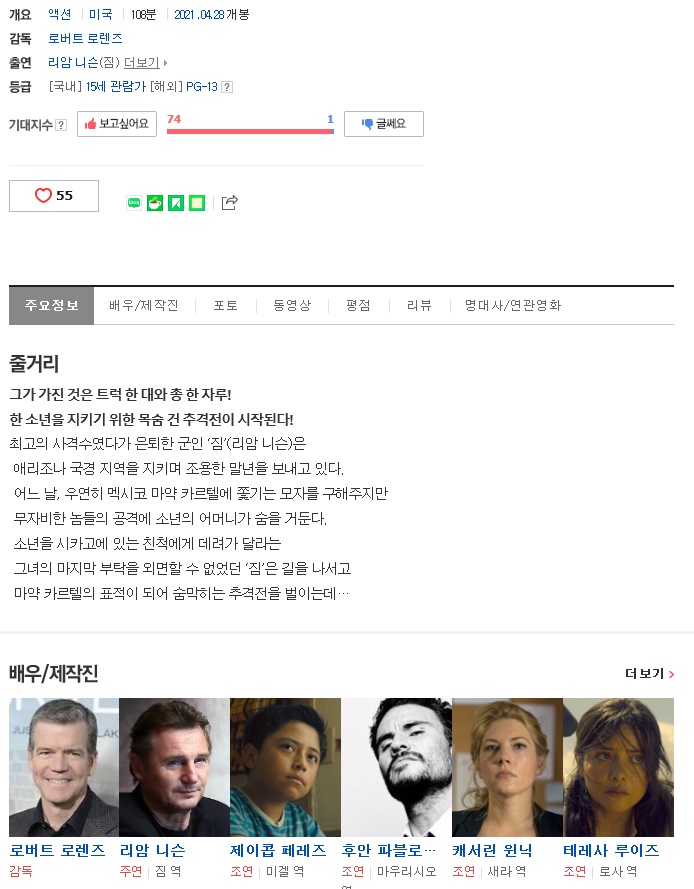Click the yellow memo share icon
The image size is (694, 889).
(197, 202)
